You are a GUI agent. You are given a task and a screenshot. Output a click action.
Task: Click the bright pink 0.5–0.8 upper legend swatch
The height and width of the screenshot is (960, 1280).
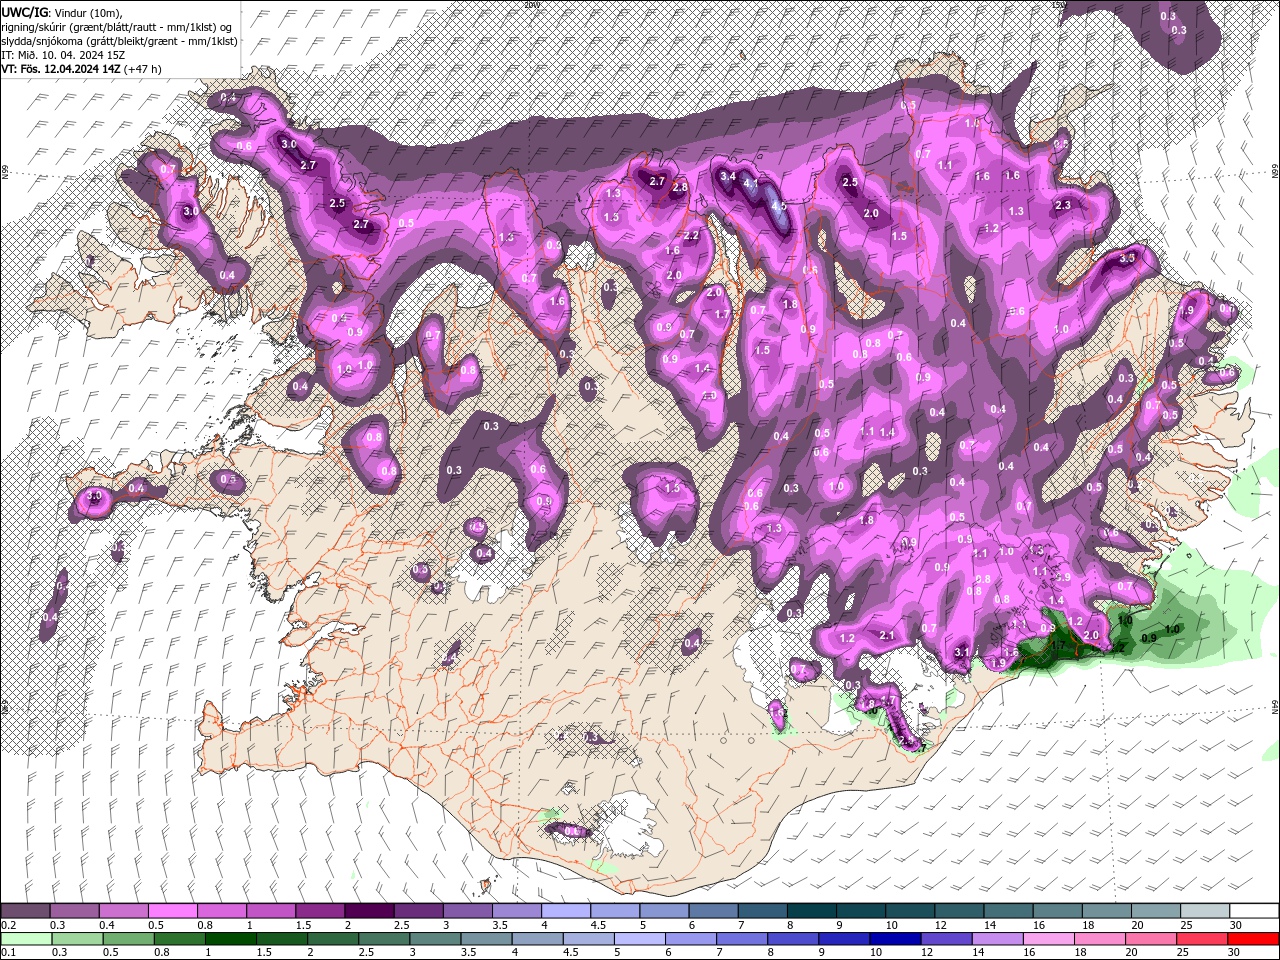click(172, 911)
